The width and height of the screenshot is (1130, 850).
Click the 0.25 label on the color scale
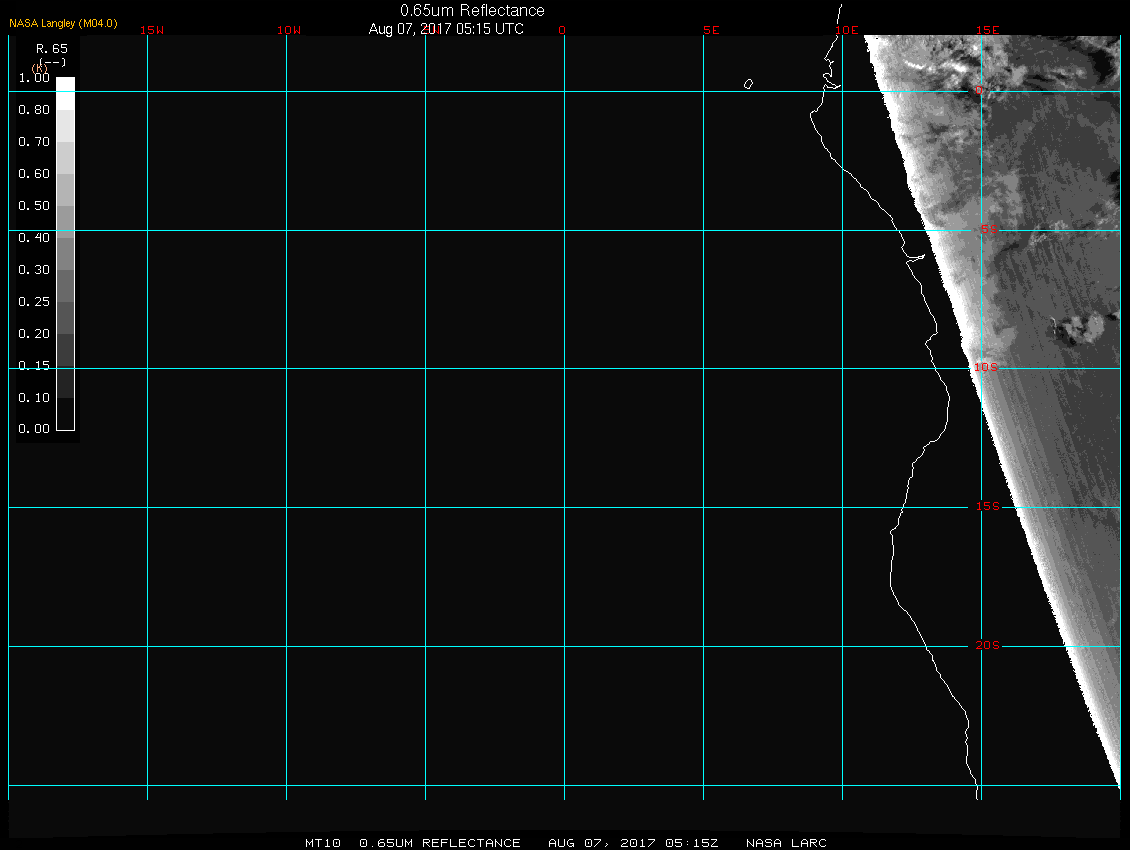coord(34,302)
